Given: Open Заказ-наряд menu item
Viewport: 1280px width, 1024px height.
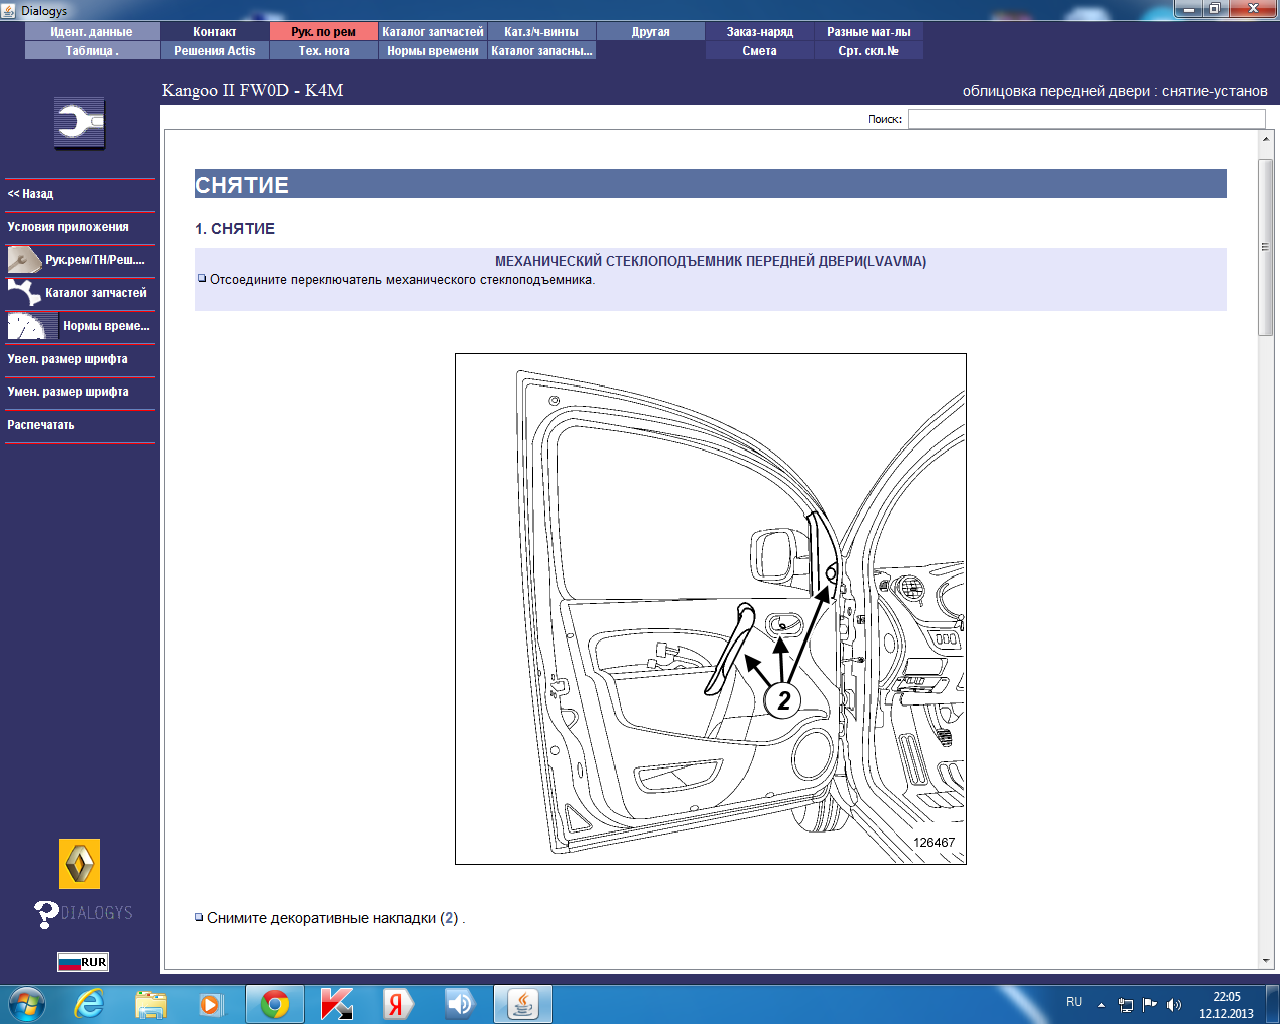Looking at the screenshot, I should tap(760, 32).
